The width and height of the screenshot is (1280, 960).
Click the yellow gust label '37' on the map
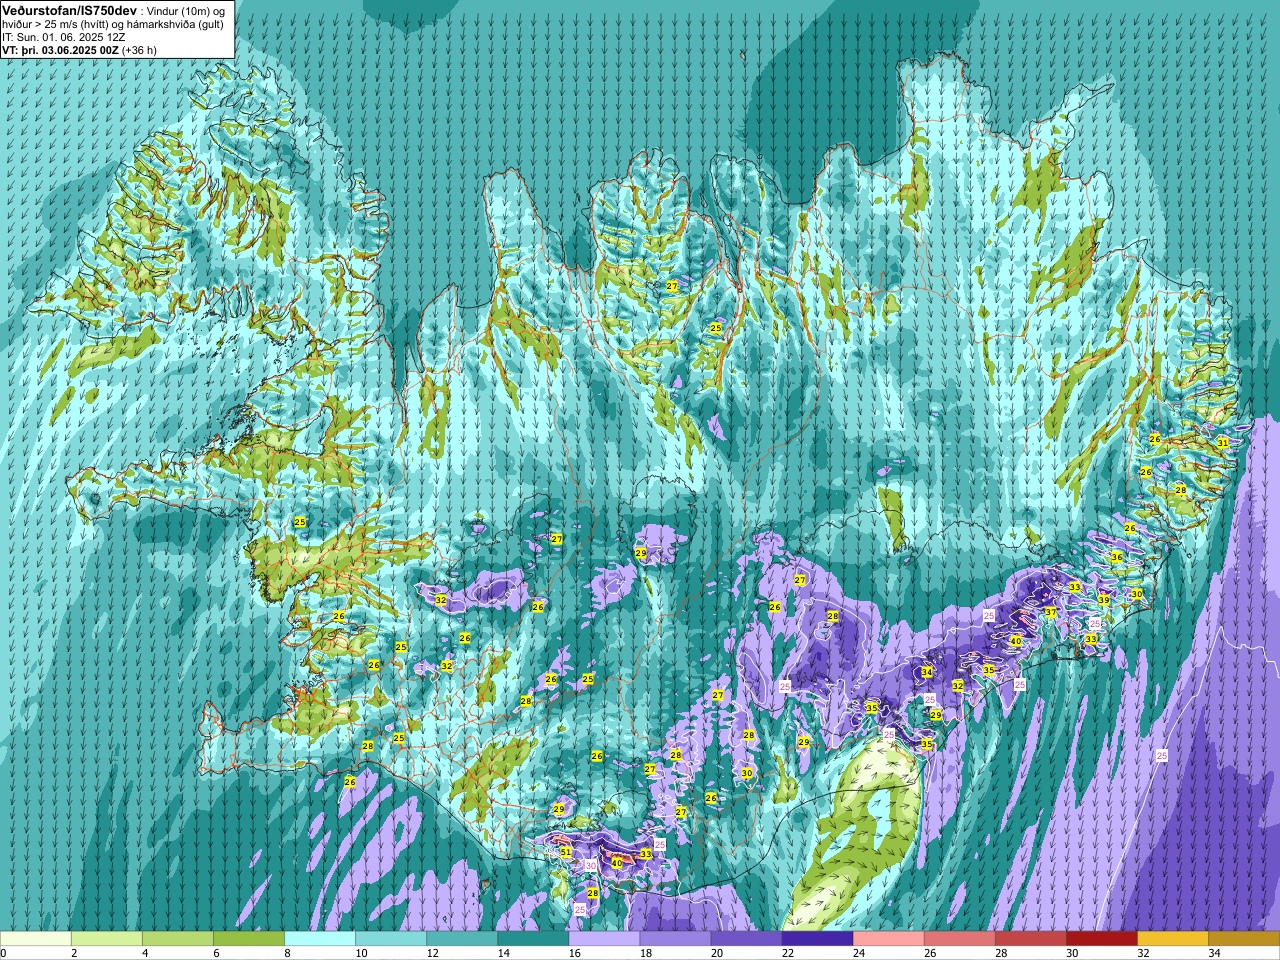1050,612
